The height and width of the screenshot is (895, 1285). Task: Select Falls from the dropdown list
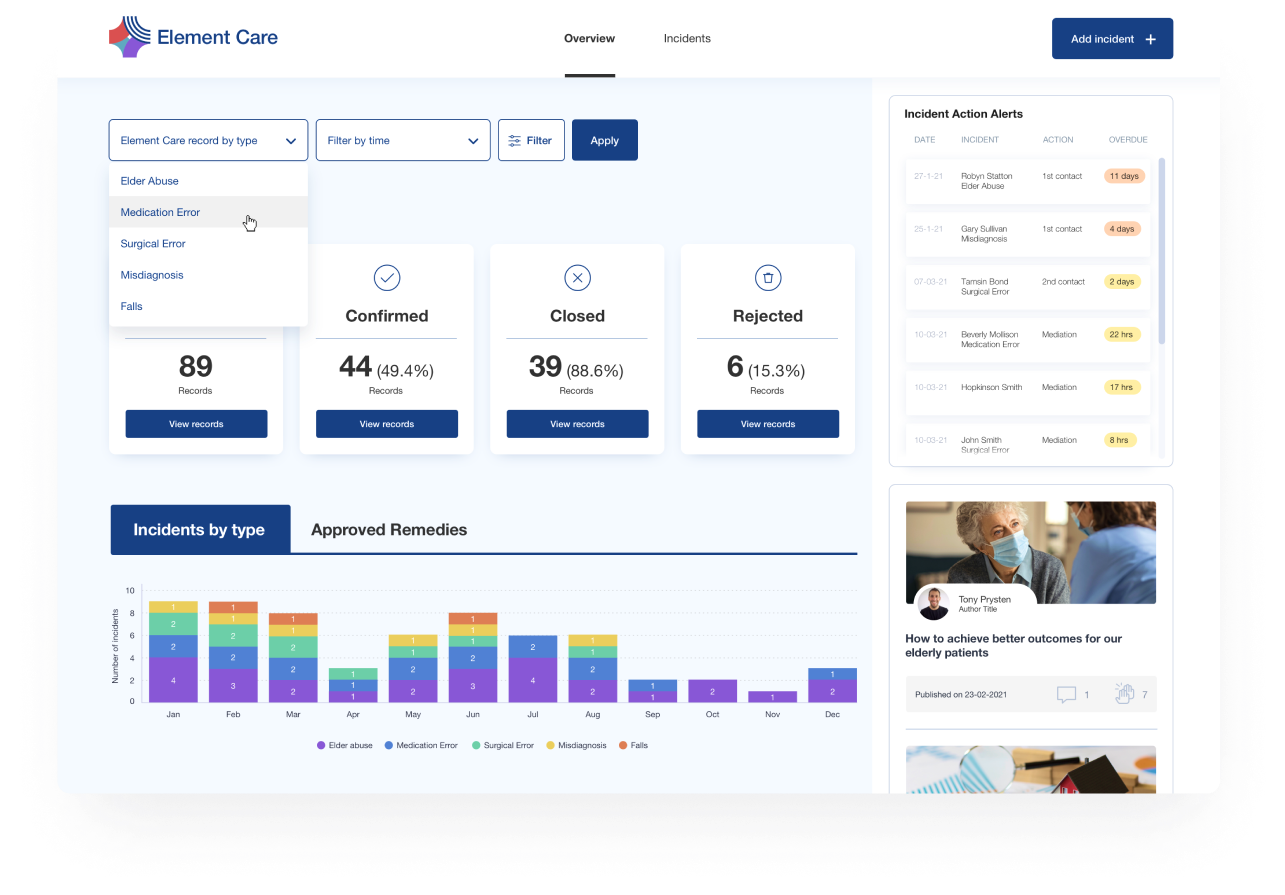(130, 306)
